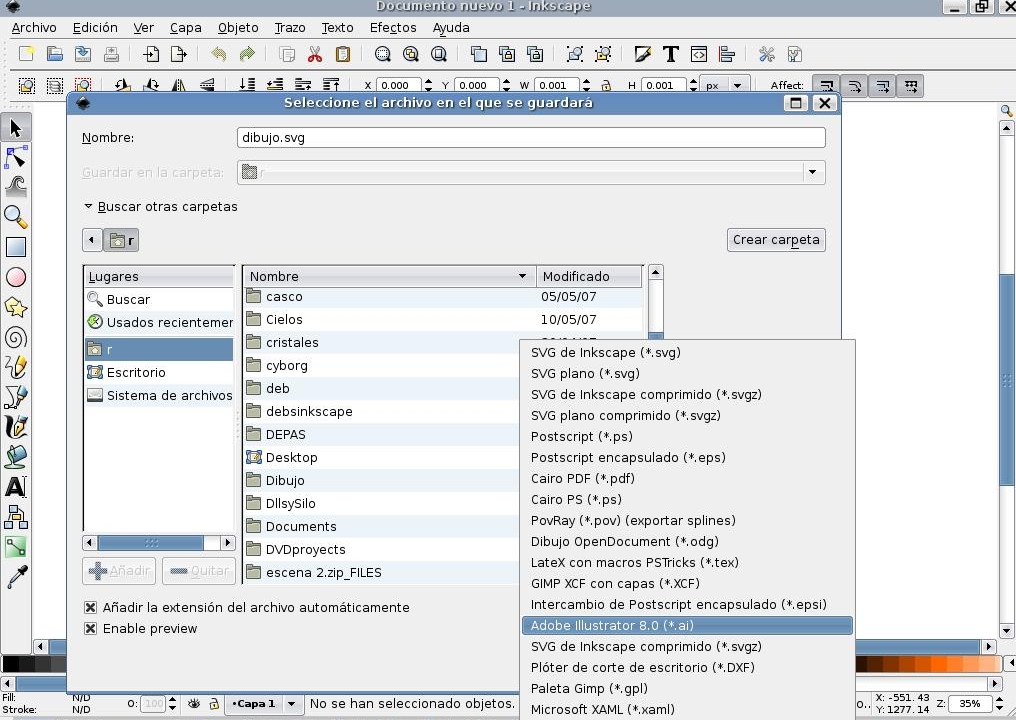The height and width of the screenshot is (720, 1016).
Task: Click the 'r' path folder button
Action: (x=121, y=240)
